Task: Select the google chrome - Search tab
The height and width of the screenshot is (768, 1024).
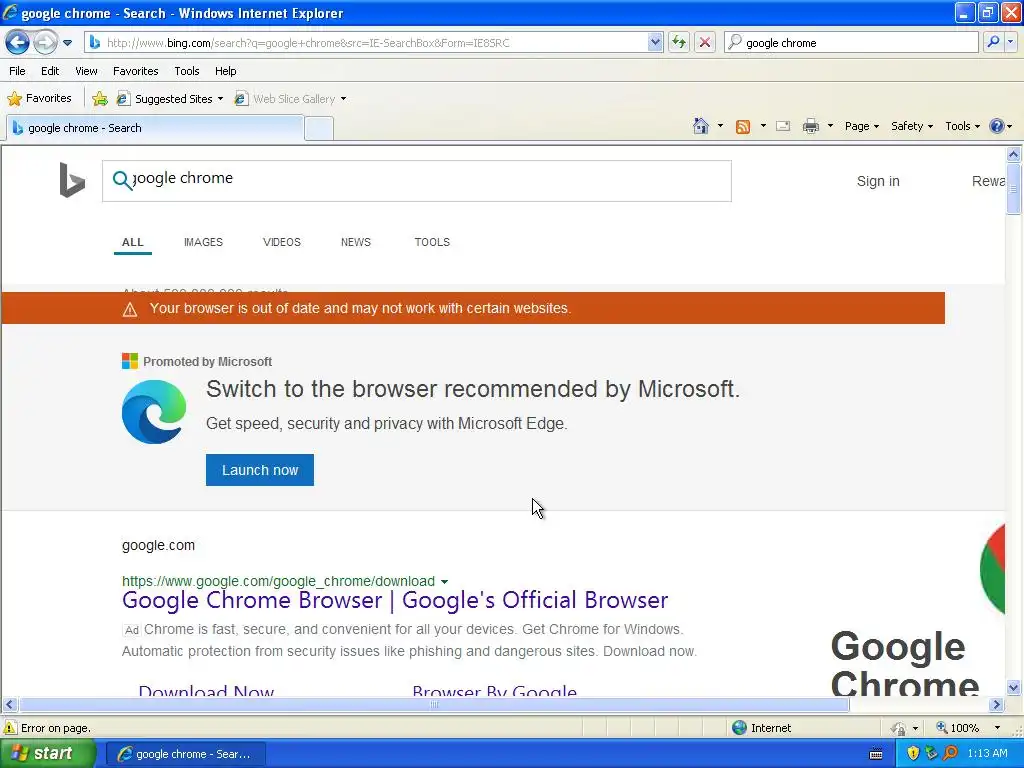Action: click(155, 128)
